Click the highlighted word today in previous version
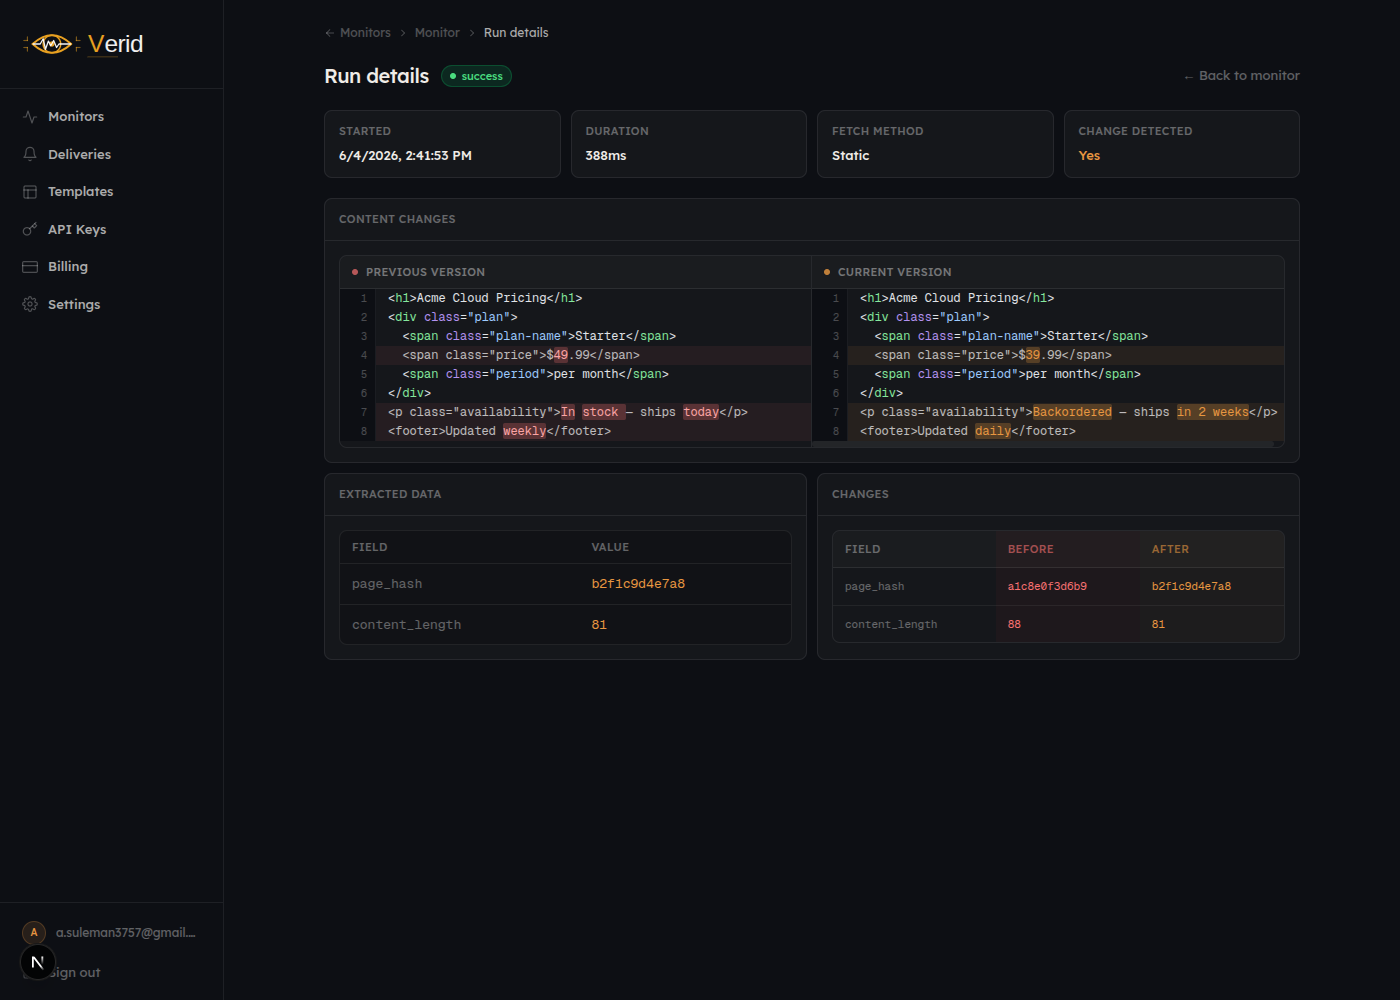This screenshot has width=1400, height=1000. (x=701, y=412)
